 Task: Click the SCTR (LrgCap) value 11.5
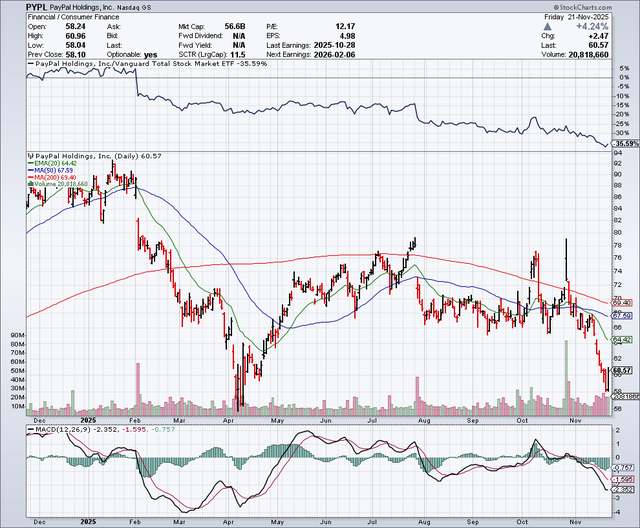tap(238, 55)
